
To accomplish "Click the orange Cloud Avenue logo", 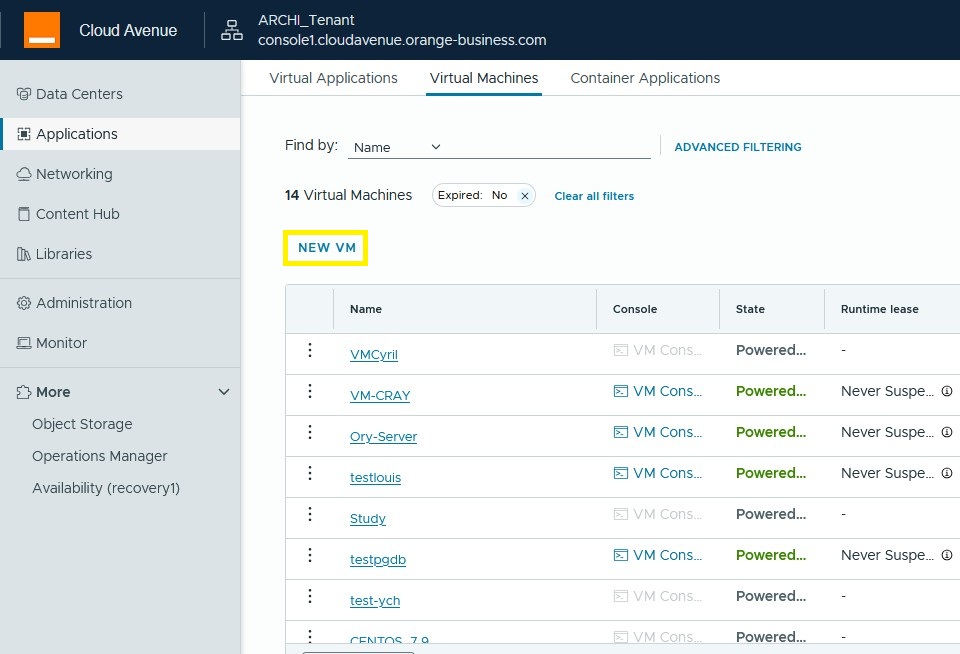I will pyautogui.click(x=42, y=30).
